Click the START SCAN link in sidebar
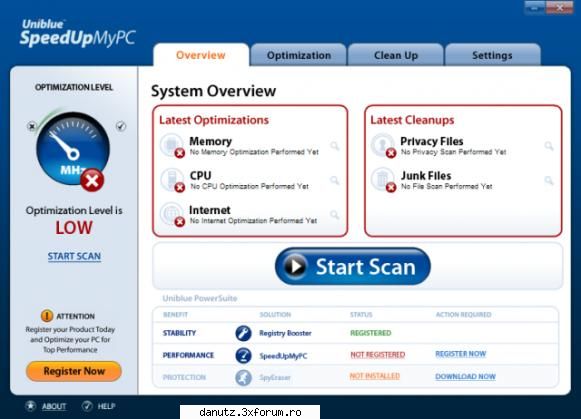Image resolution: width=581 pixels, height=419 pixels. tap(74, 256)
